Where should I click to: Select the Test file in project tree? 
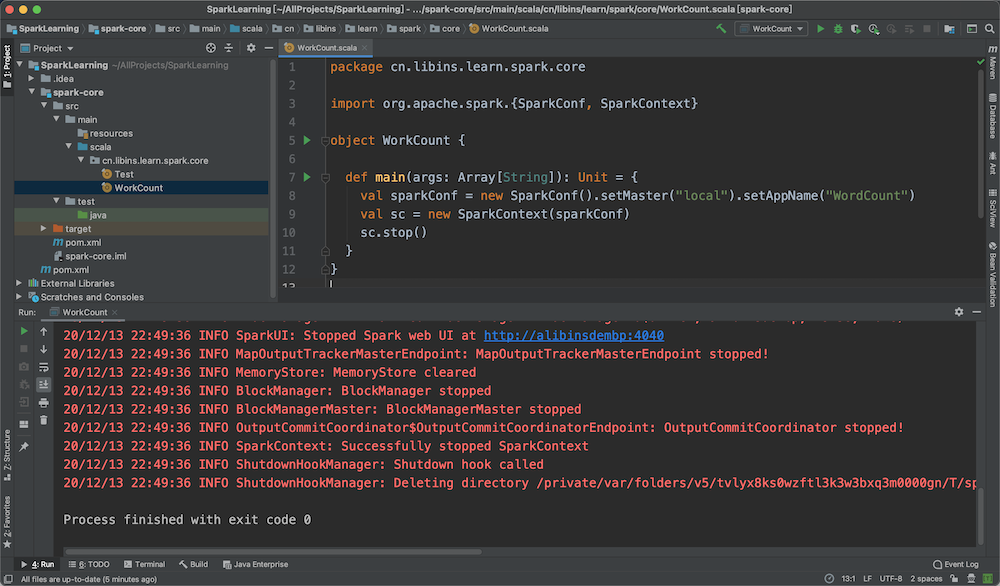[x=123, y=174]
